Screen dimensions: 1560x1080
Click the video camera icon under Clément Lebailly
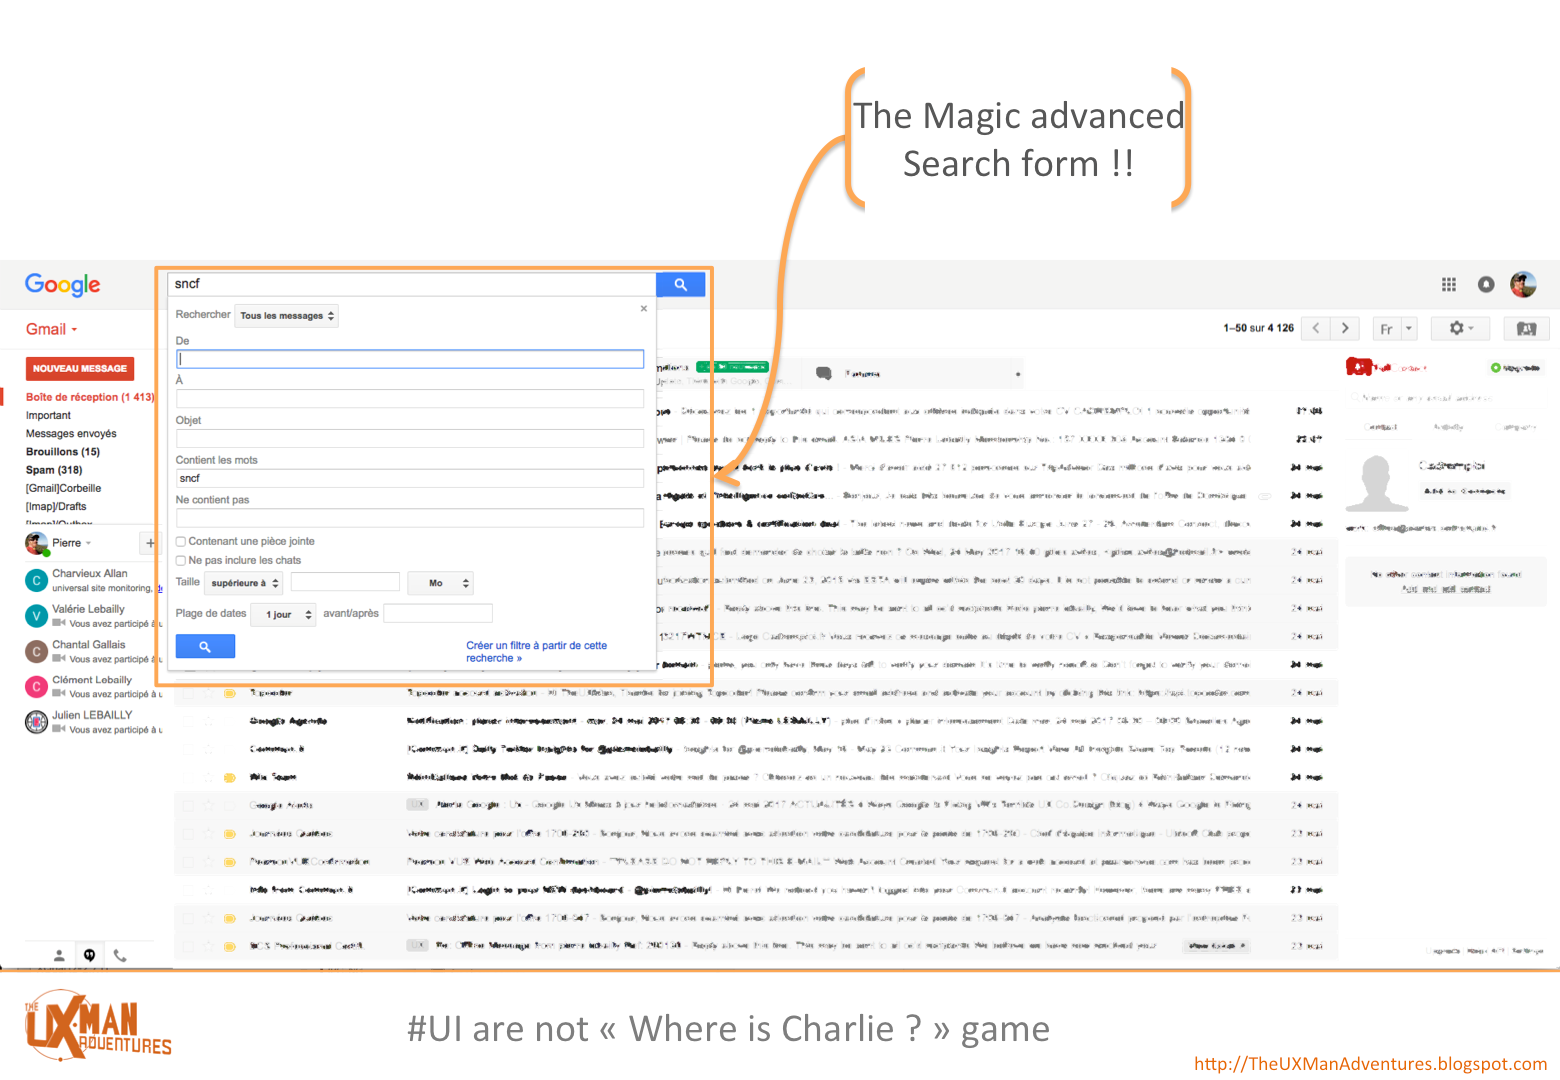pos(59,694)
